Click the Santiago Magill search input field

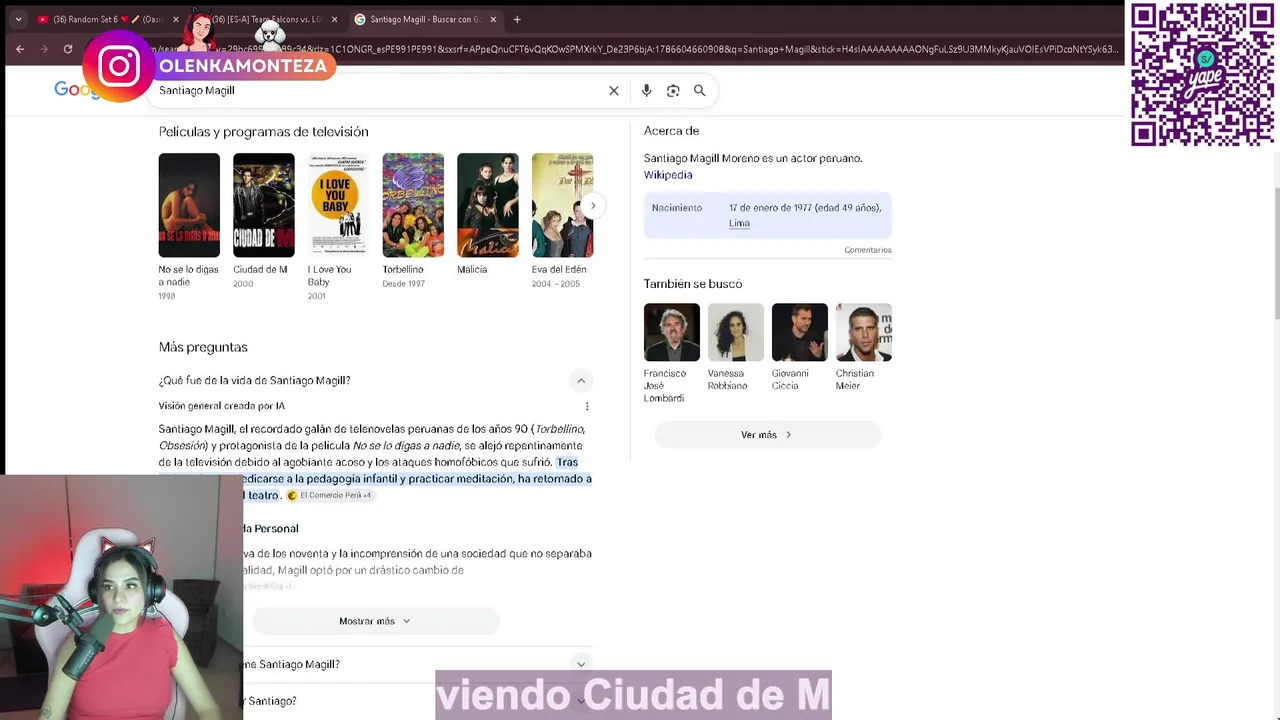pyautogui.click(x=380, y=90)
